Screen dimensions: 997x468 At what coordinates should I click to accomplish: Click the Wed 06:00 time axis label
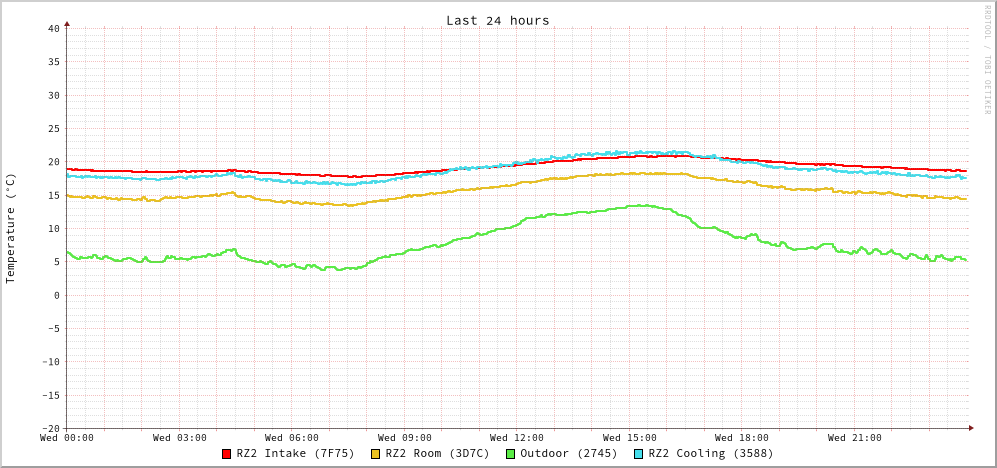(292, 438)
